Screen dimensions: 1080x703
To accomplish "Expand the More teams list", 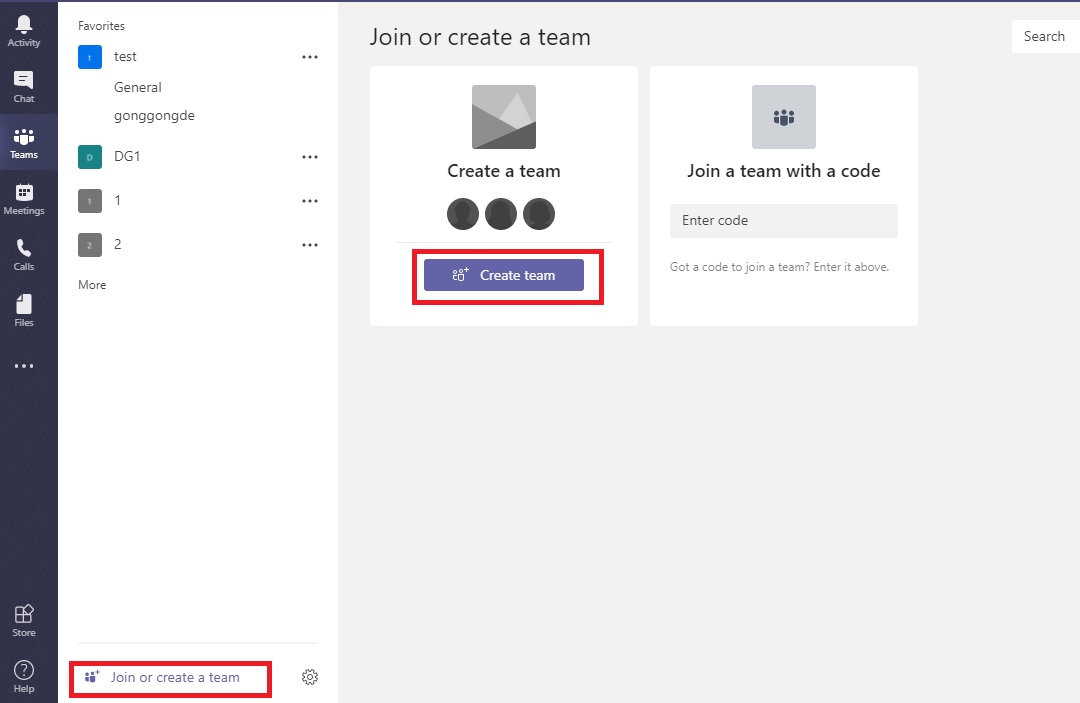I will click(x=92, y=285).
